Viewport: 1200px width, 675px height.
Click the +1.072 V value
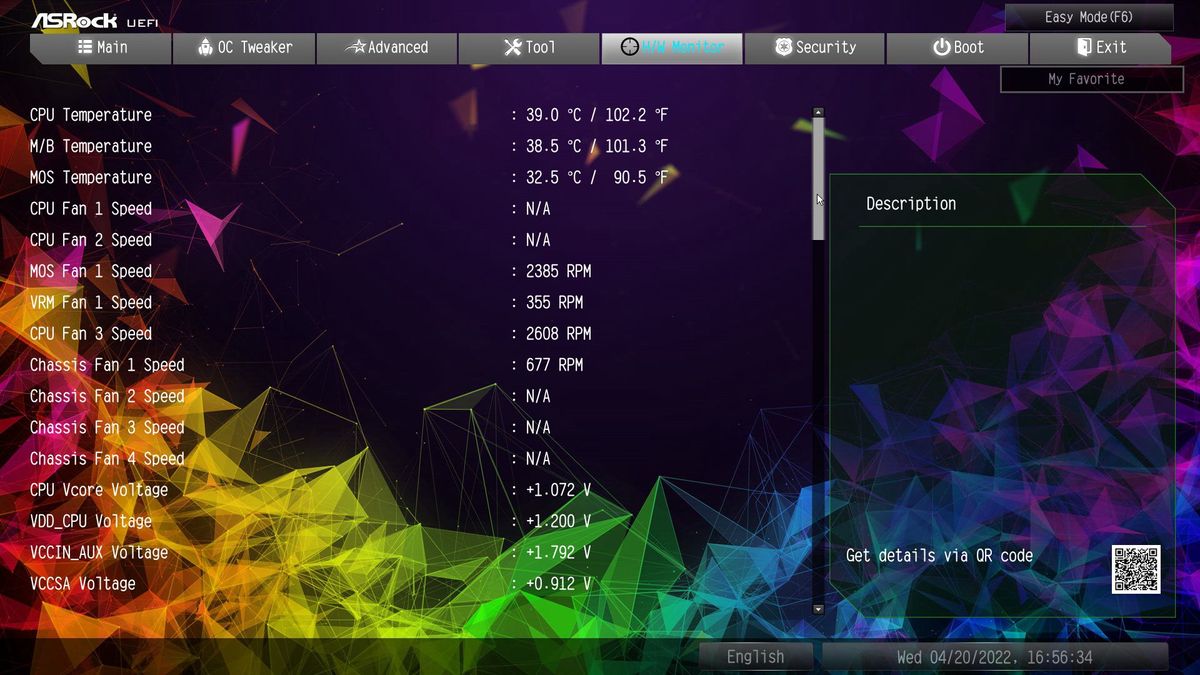tap(558, 490)
